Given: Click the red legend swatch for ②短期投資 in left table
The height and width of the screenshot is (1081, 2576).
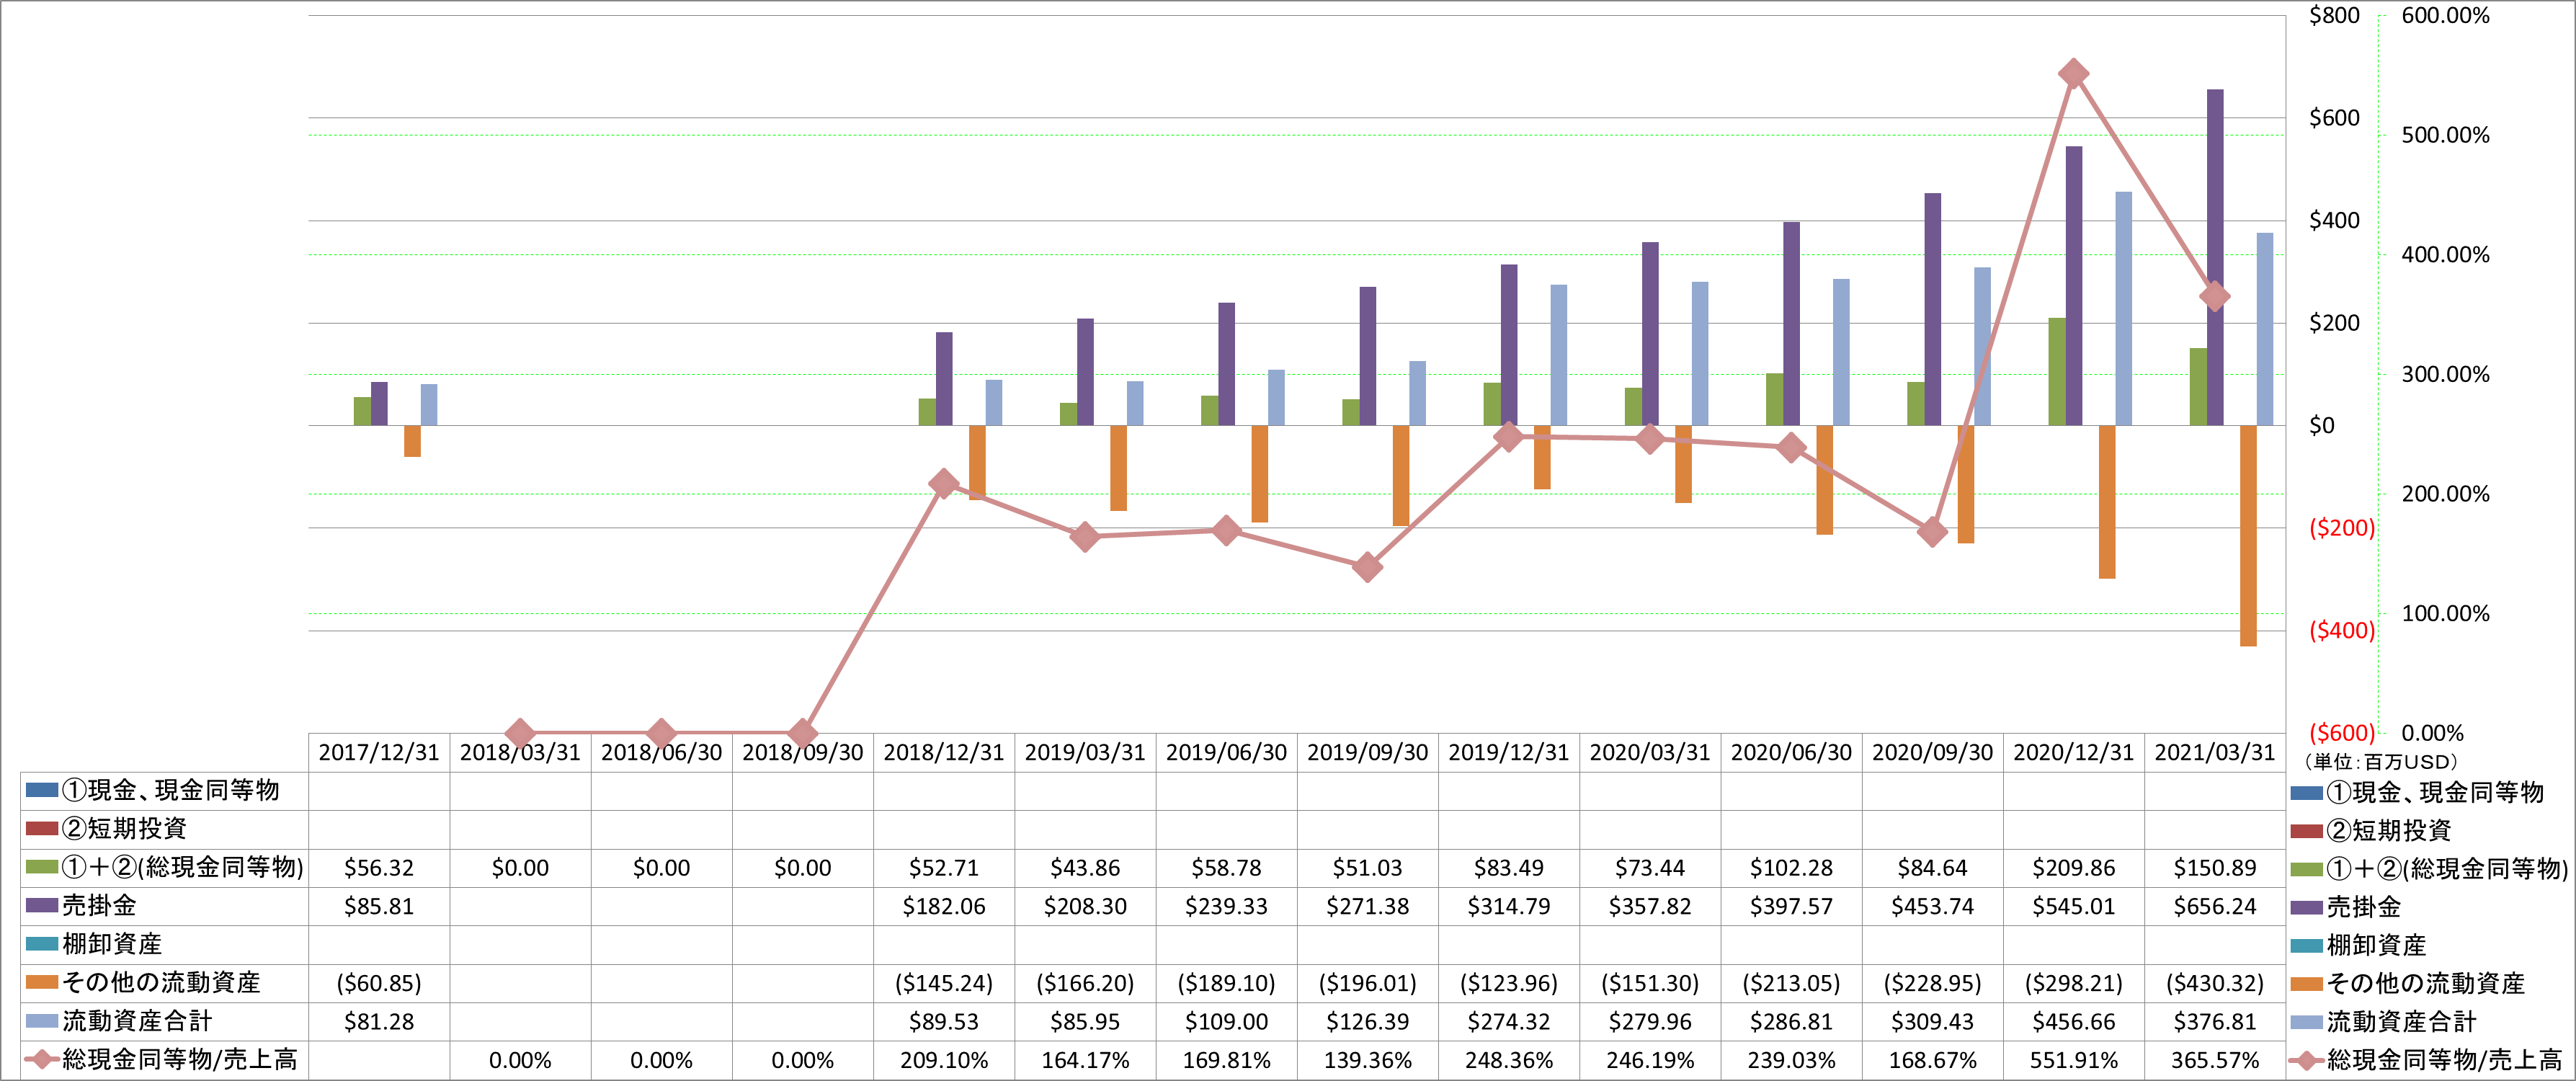Looking at the screenshot, I should (x=42, y=828).
